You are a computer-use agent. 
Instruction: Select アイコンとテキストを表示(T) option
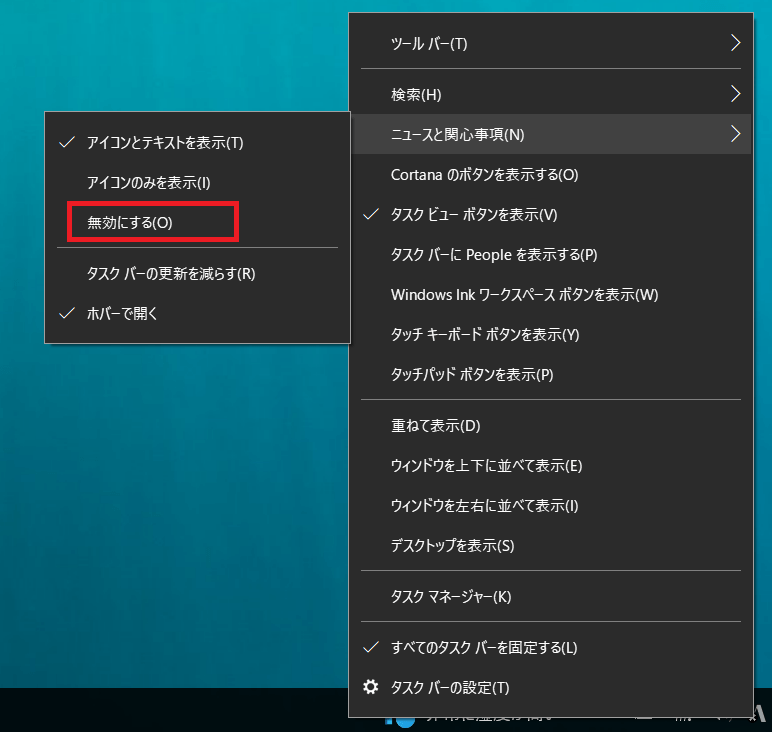(x=197, y=142)
